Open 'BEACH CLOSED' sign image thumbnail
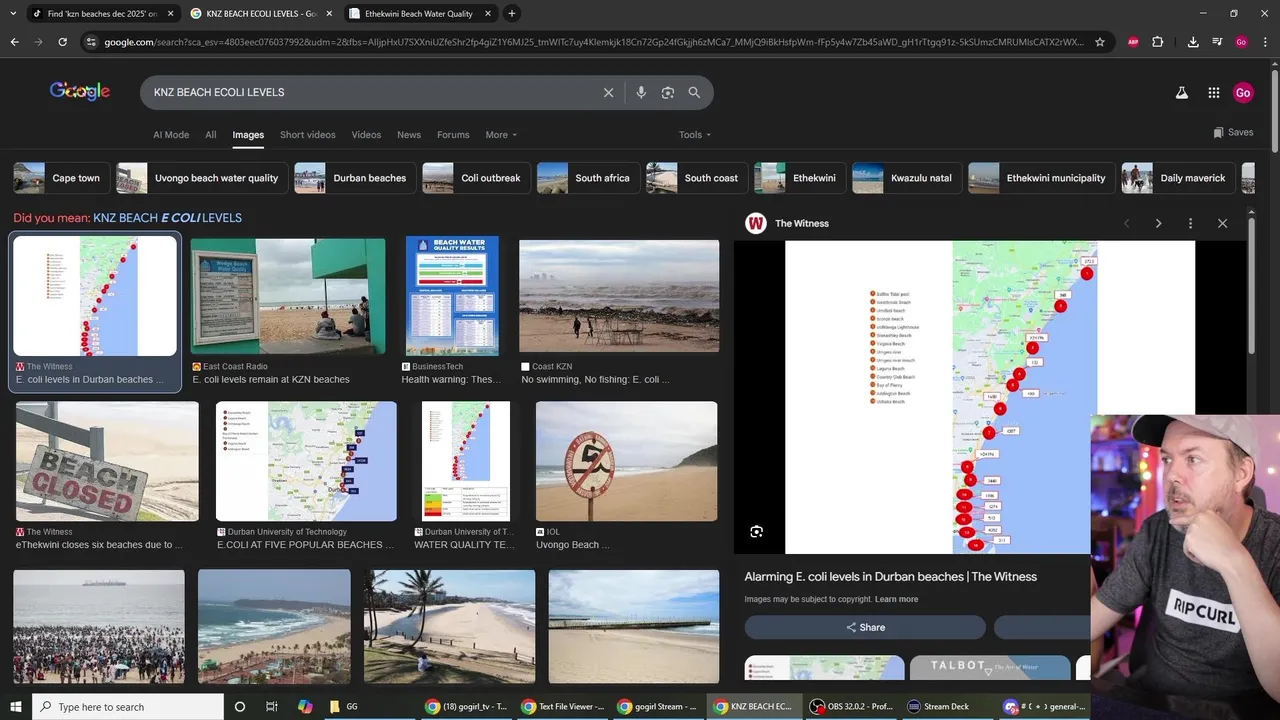This screenshot has height=720, width=1280. coord(107,461)
